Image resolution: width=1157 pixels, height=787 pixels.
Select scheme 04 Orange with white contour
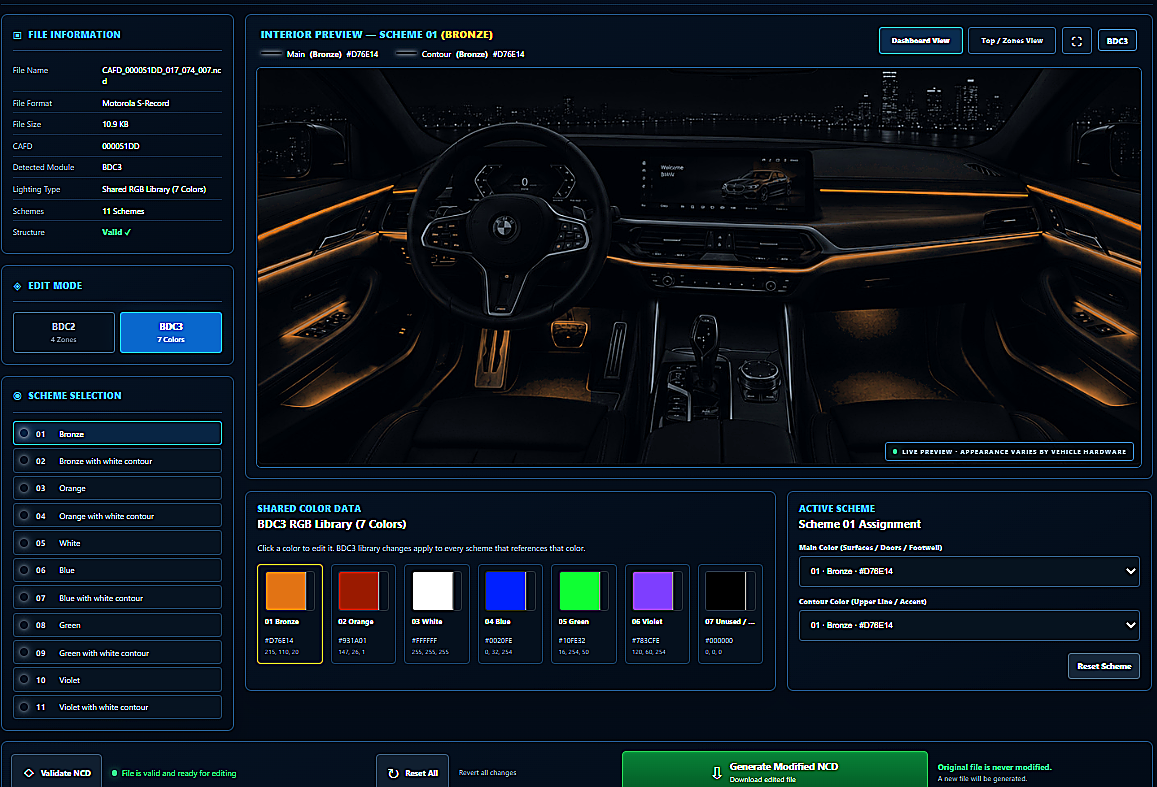point(117,516)
